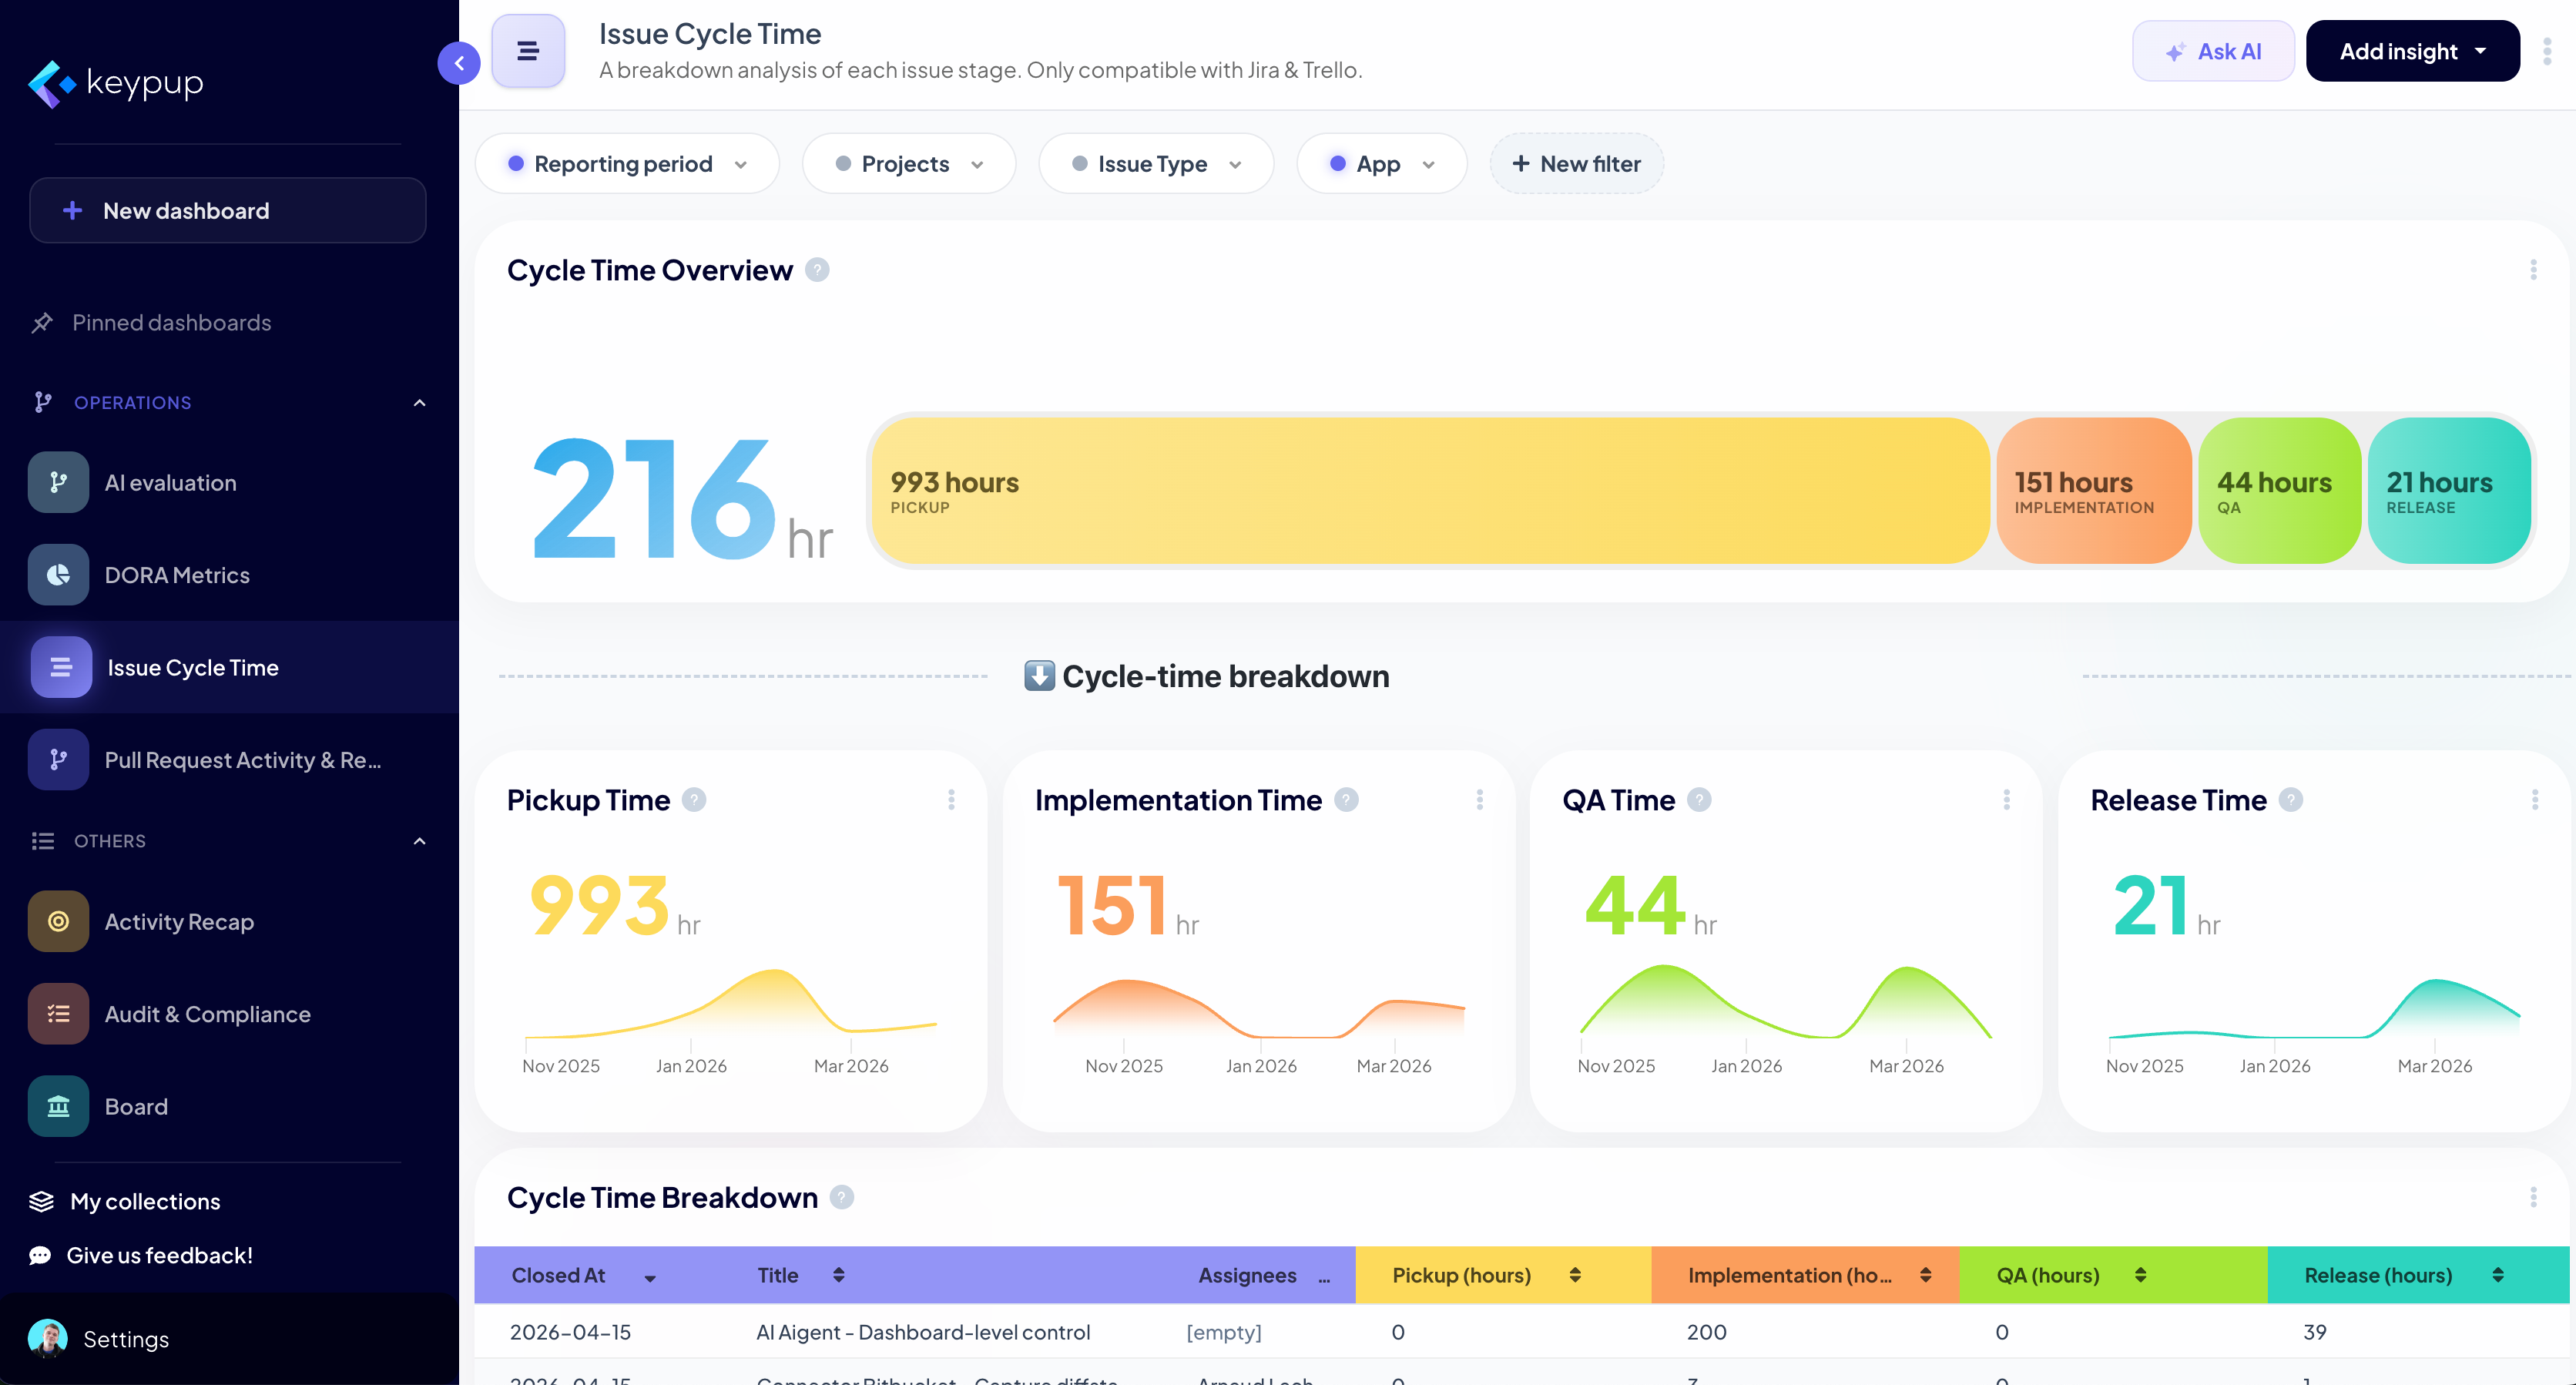Collapse the OTHERS section chevron

[420, 841]
